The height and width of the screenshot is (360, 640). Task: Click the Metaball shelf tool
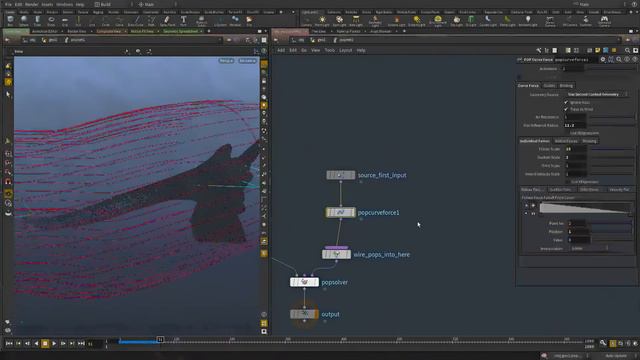coord(235,20)
